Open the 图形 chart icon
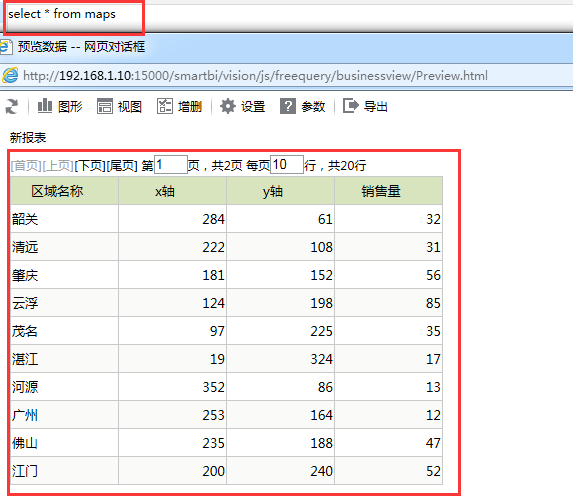This screenshot has height=503, width=573. pyautogui.click(x=45, y=106)
